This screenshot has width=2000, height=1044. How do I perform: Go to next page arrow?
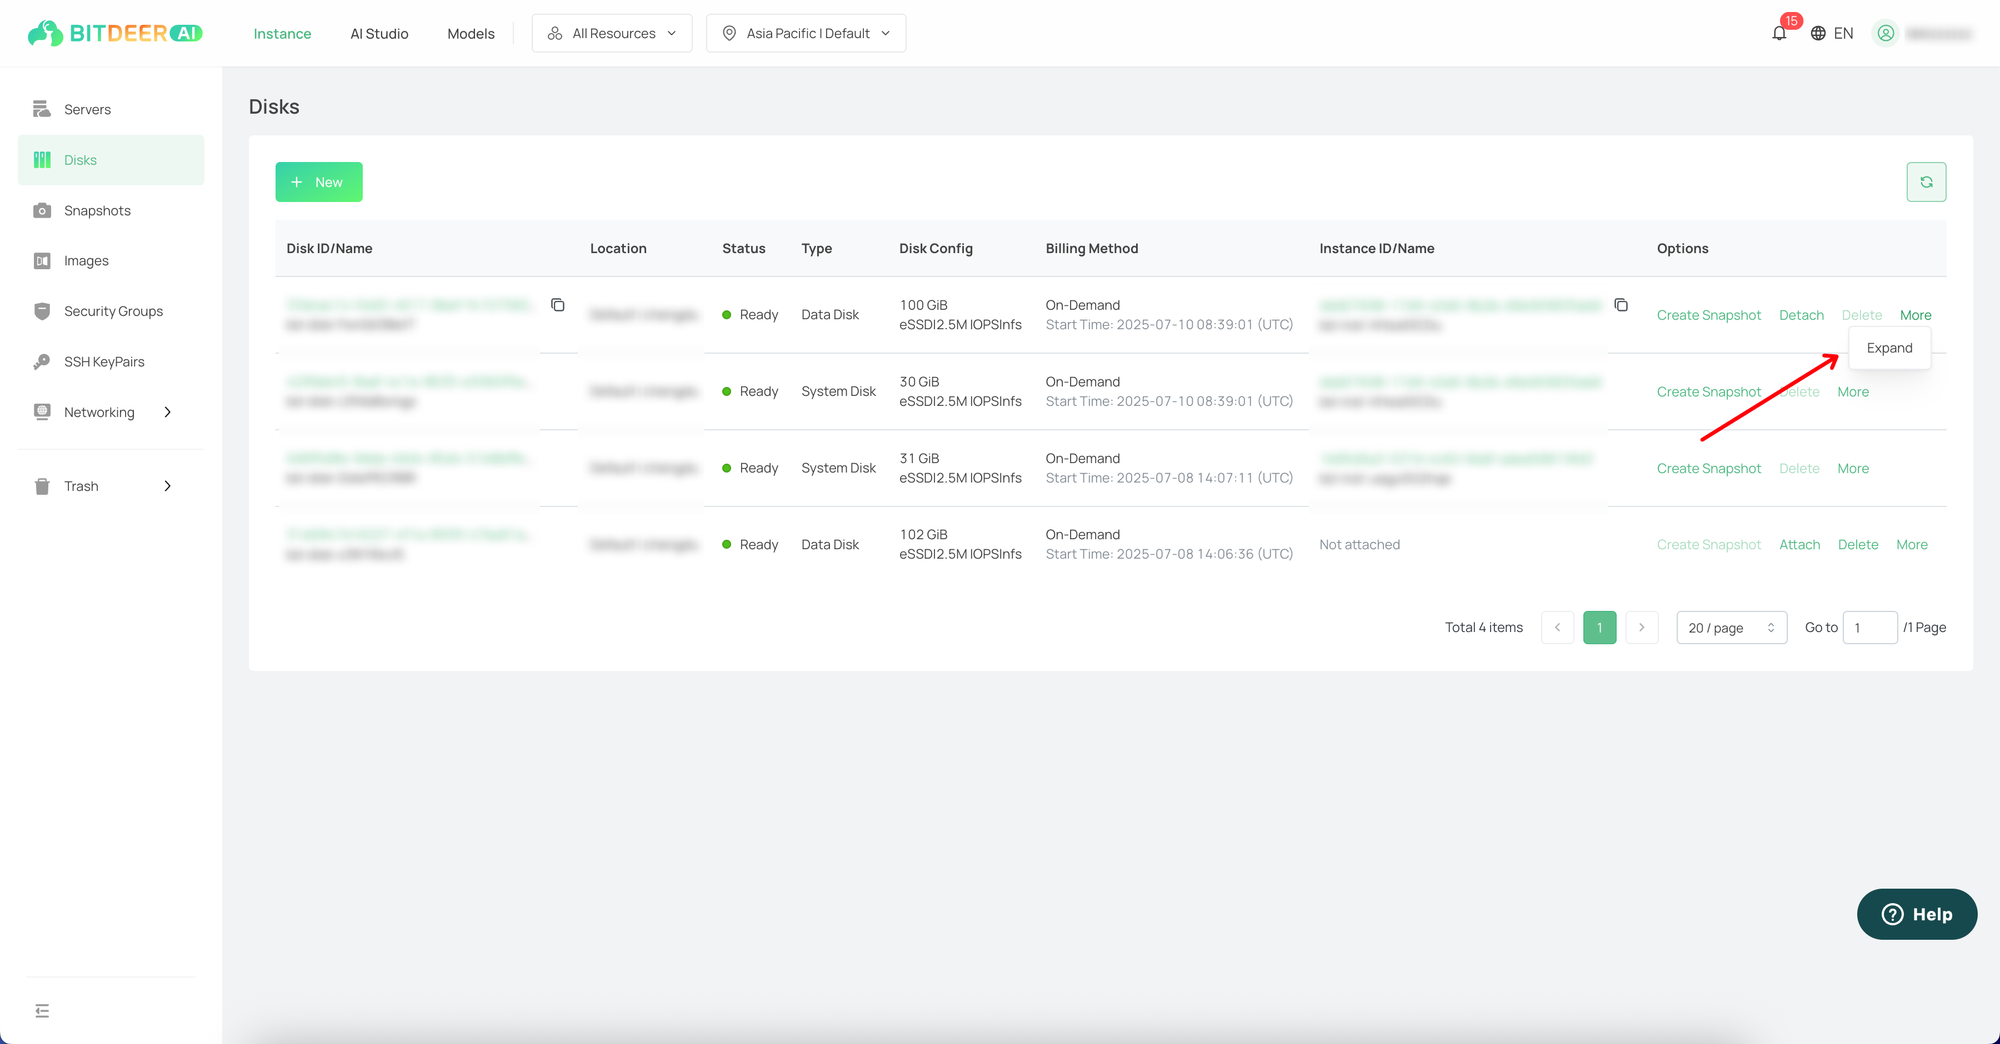[1641, 627]
